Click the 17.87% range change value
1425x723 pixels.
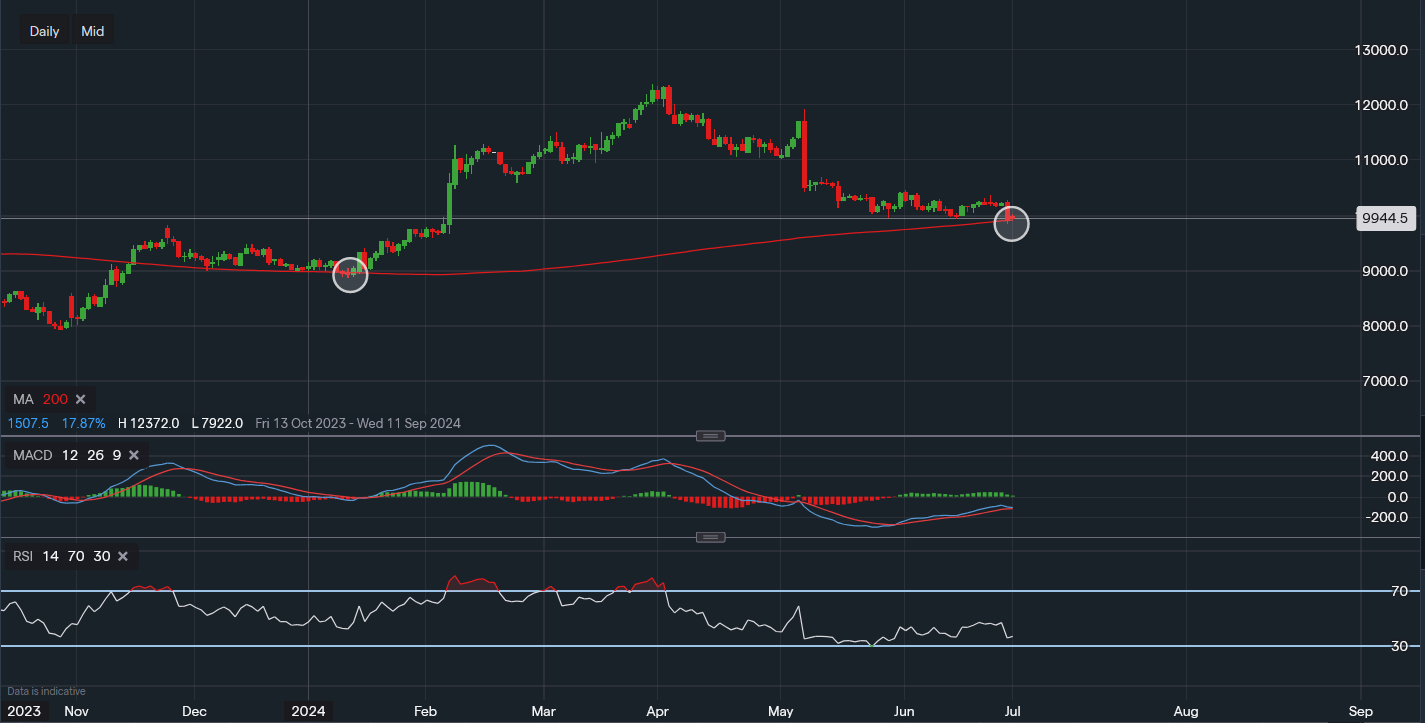(83, 424)
